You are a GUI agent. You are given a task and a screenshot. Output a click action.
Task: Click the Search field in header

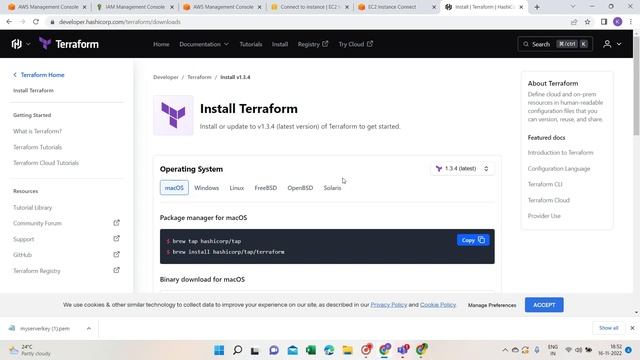pyautogui.click(x=555, y=44)
